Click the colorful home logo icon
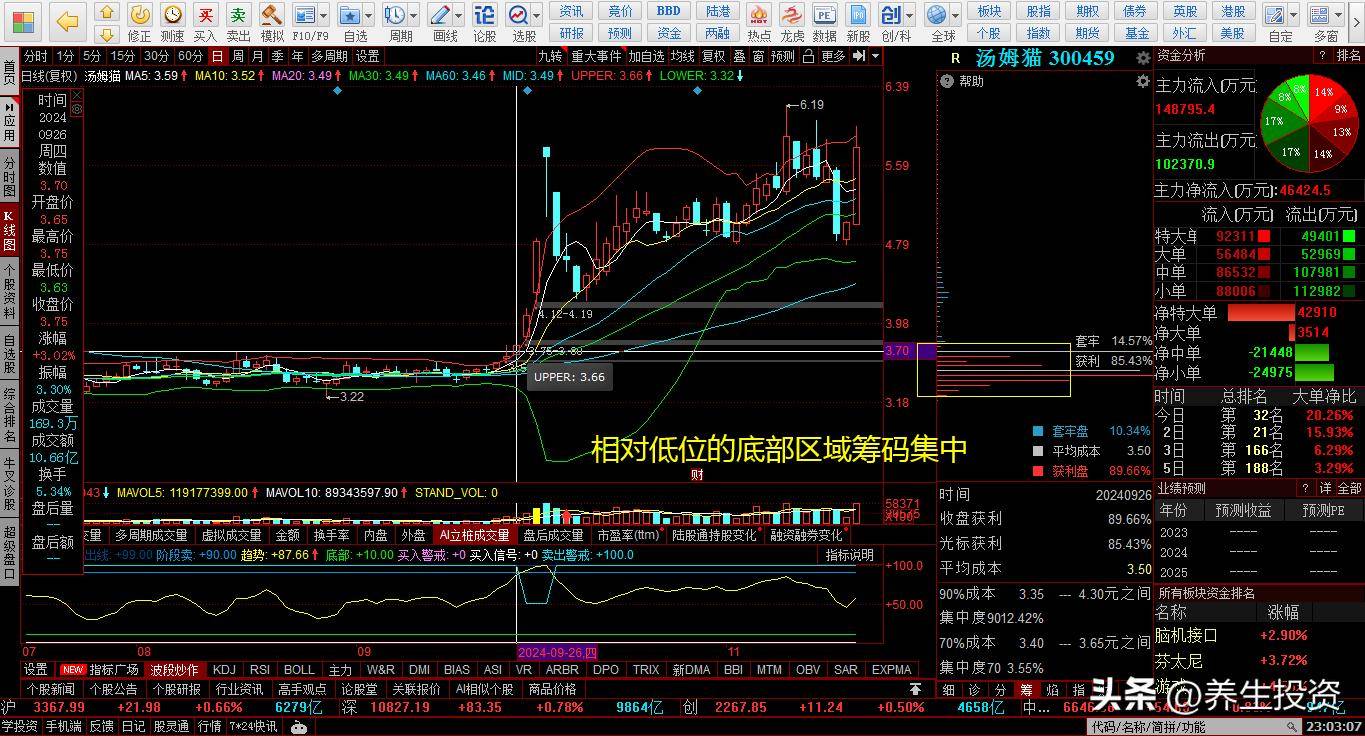 [21, 21]
